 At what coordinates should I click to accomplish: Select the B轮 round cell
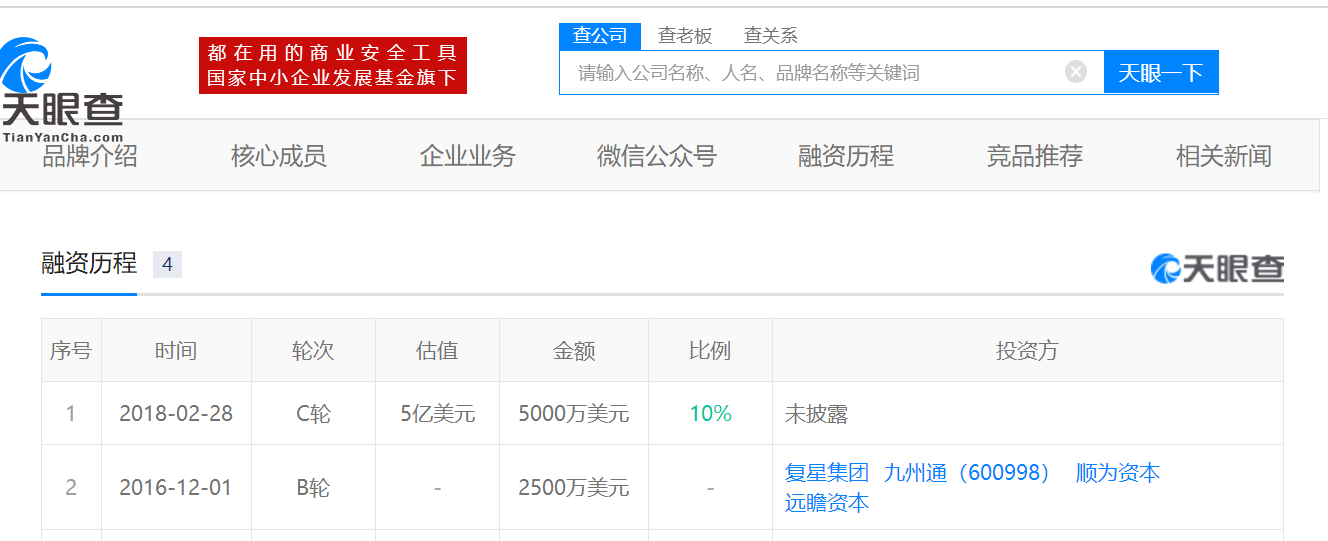click(x=313, y=487)
